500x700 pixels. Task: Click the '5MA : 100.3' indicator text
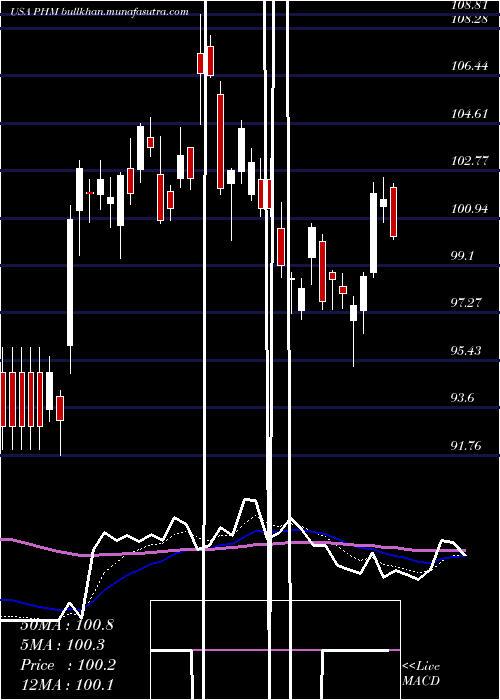click(62, 645)
